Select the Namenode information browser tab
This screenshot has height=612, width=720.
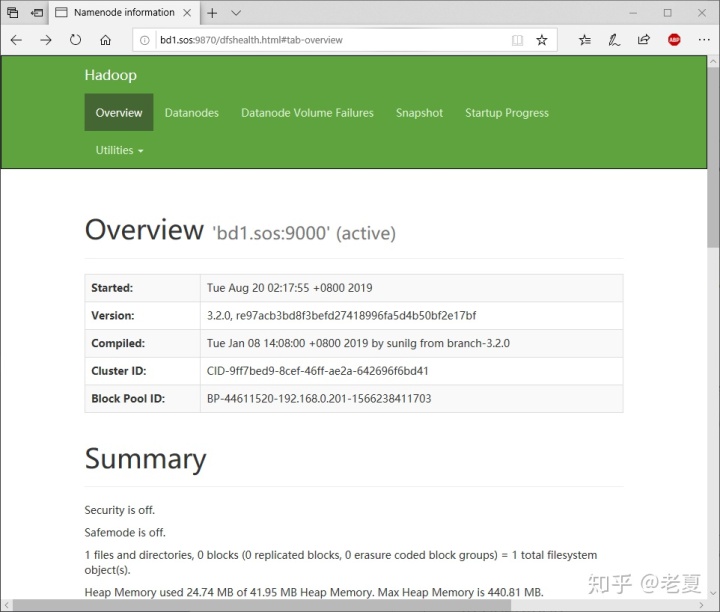tap(124, 12)
